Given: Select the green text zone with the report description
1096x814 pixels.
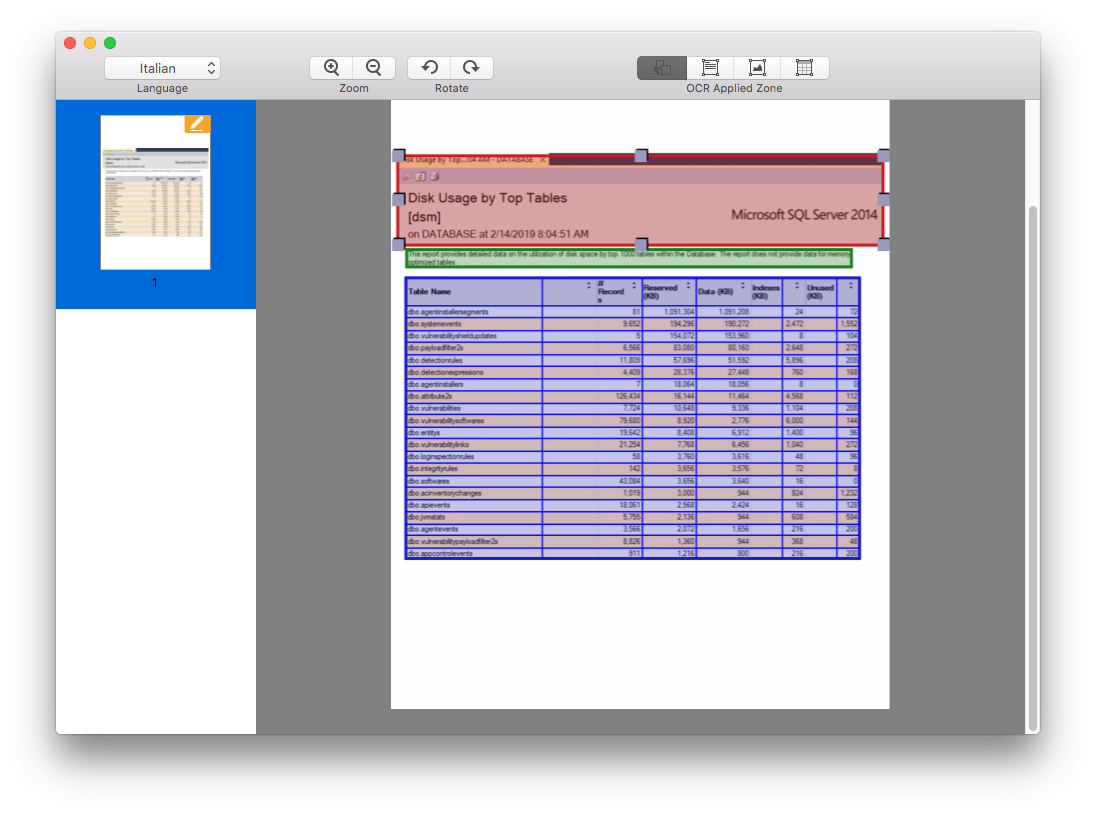Looking at the screenshot, I should [628, 258].
